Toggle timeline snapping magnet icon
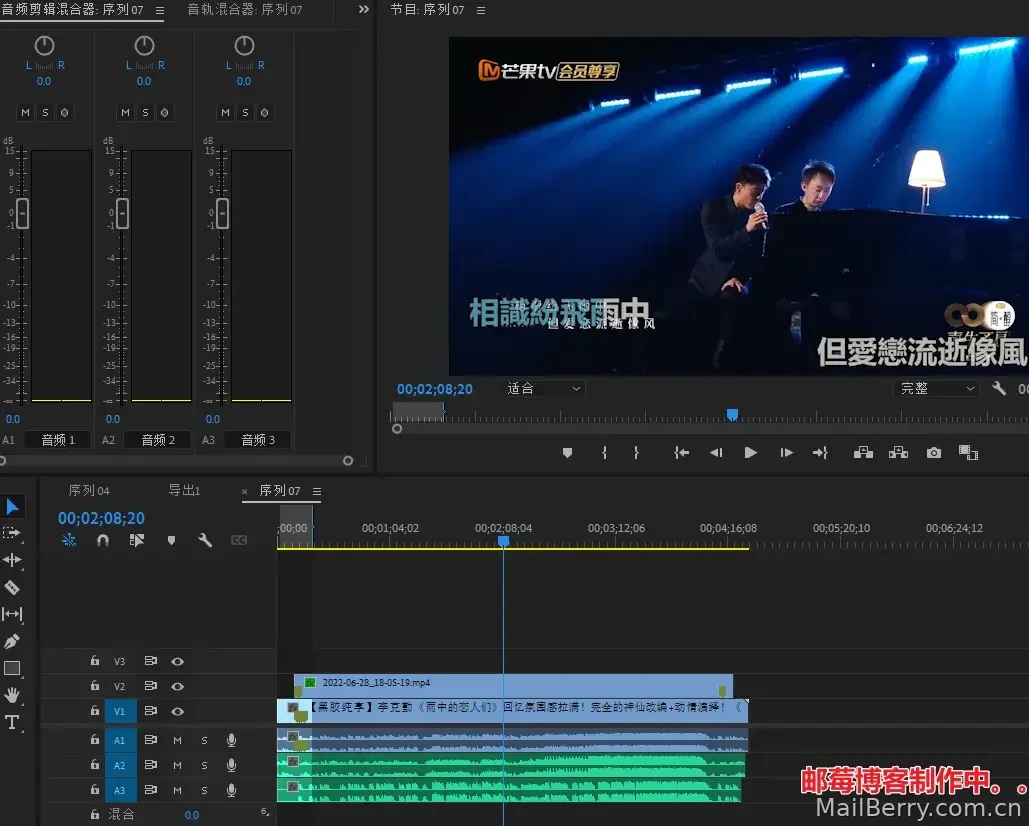The height and width of the screenshot is (826, 1029). 103,540
